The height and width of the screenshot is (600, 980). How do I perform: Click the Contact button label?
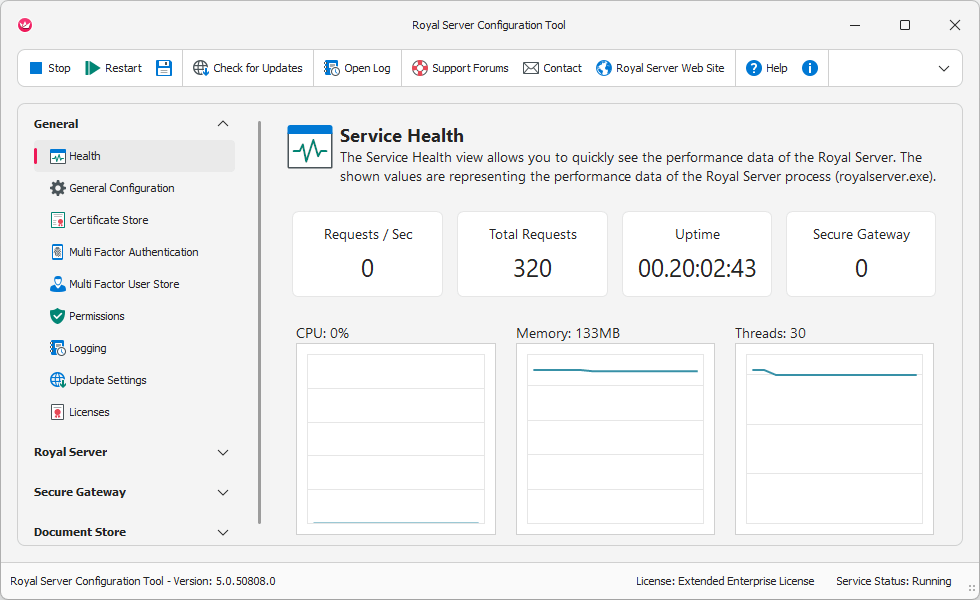pyautogui.click(x=562, y=68)
